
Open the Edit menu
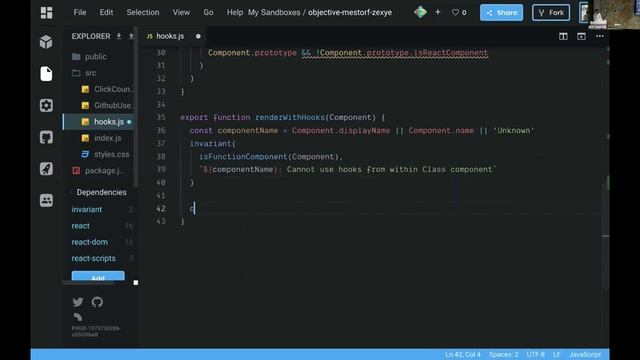[106, 12]
